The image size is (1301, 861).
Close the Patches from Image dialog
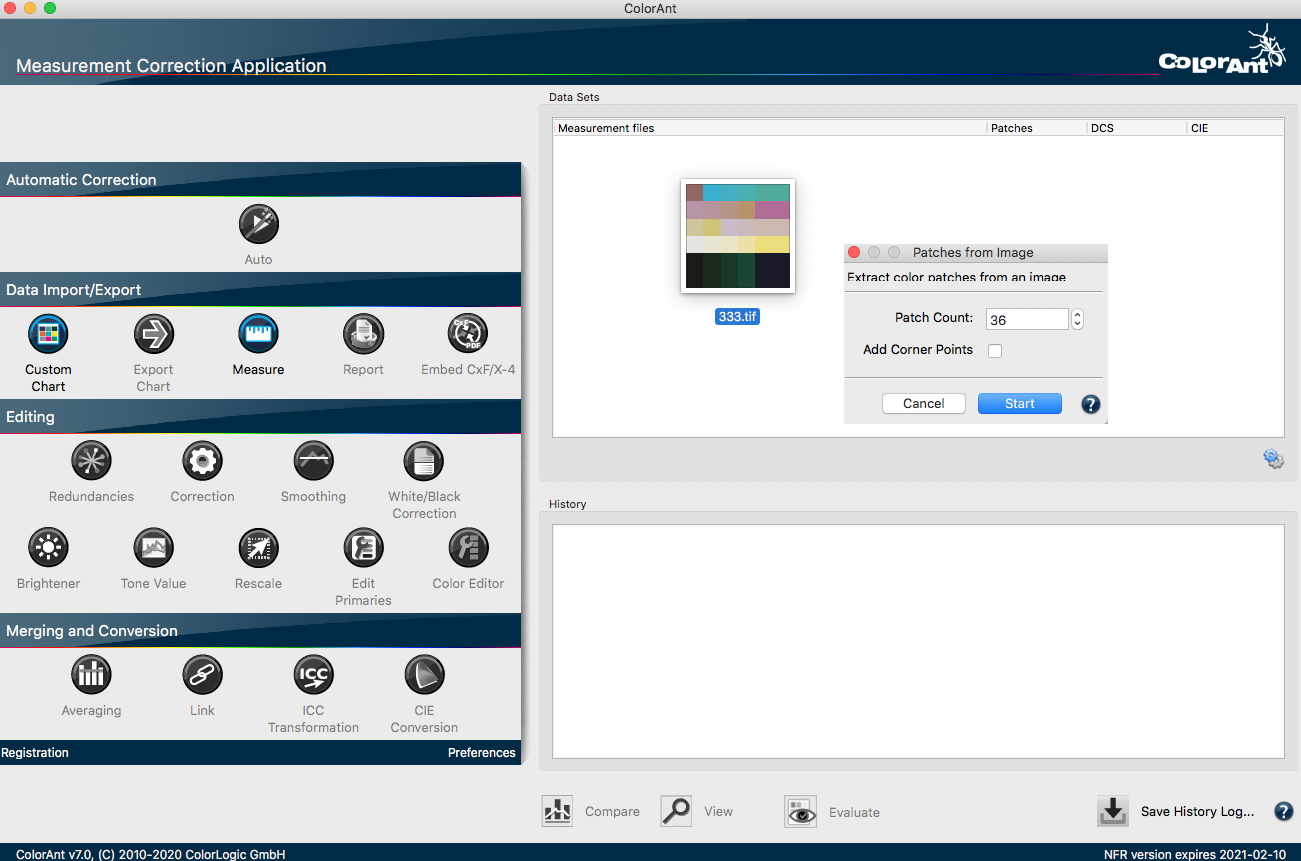click(x=854, y=253)
